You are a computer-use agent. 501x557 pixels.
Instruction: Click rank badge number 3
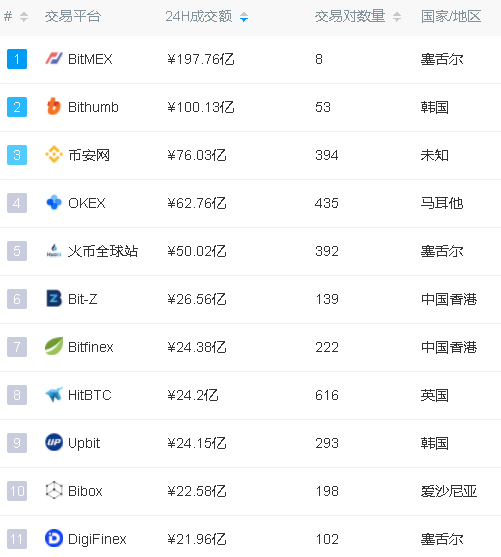pos(17,155)
